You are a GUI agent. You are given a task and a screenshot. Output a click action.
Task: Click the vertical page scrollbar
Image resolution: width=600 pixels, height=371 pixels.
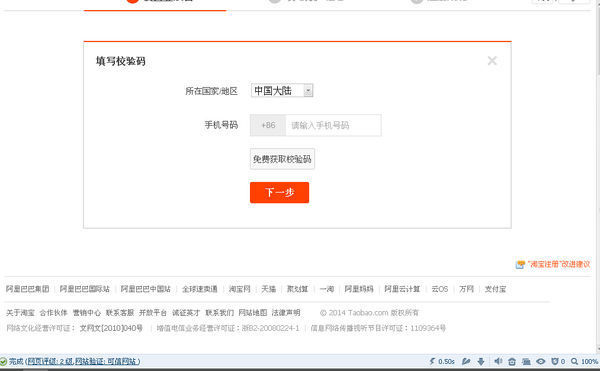[x=598, y=176]
